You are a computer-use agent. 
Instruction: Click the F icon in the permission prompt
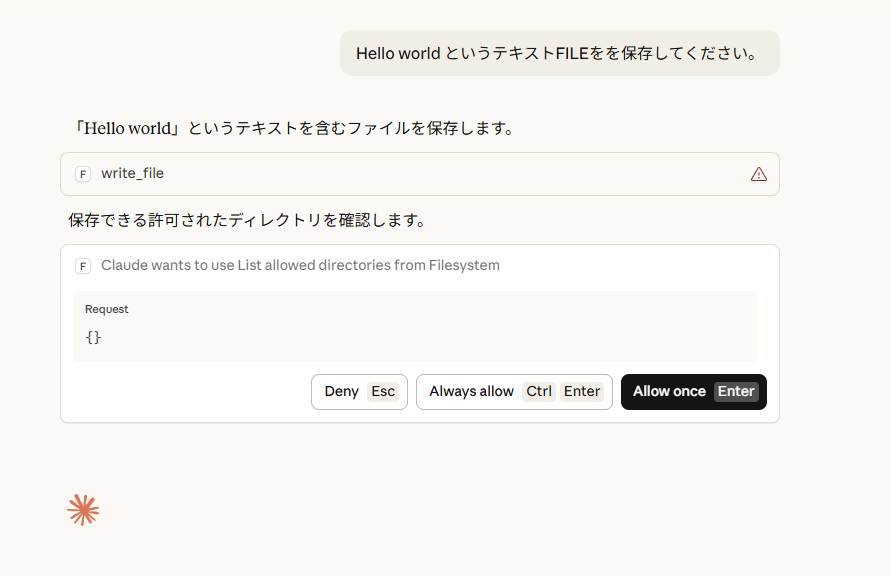83,266
